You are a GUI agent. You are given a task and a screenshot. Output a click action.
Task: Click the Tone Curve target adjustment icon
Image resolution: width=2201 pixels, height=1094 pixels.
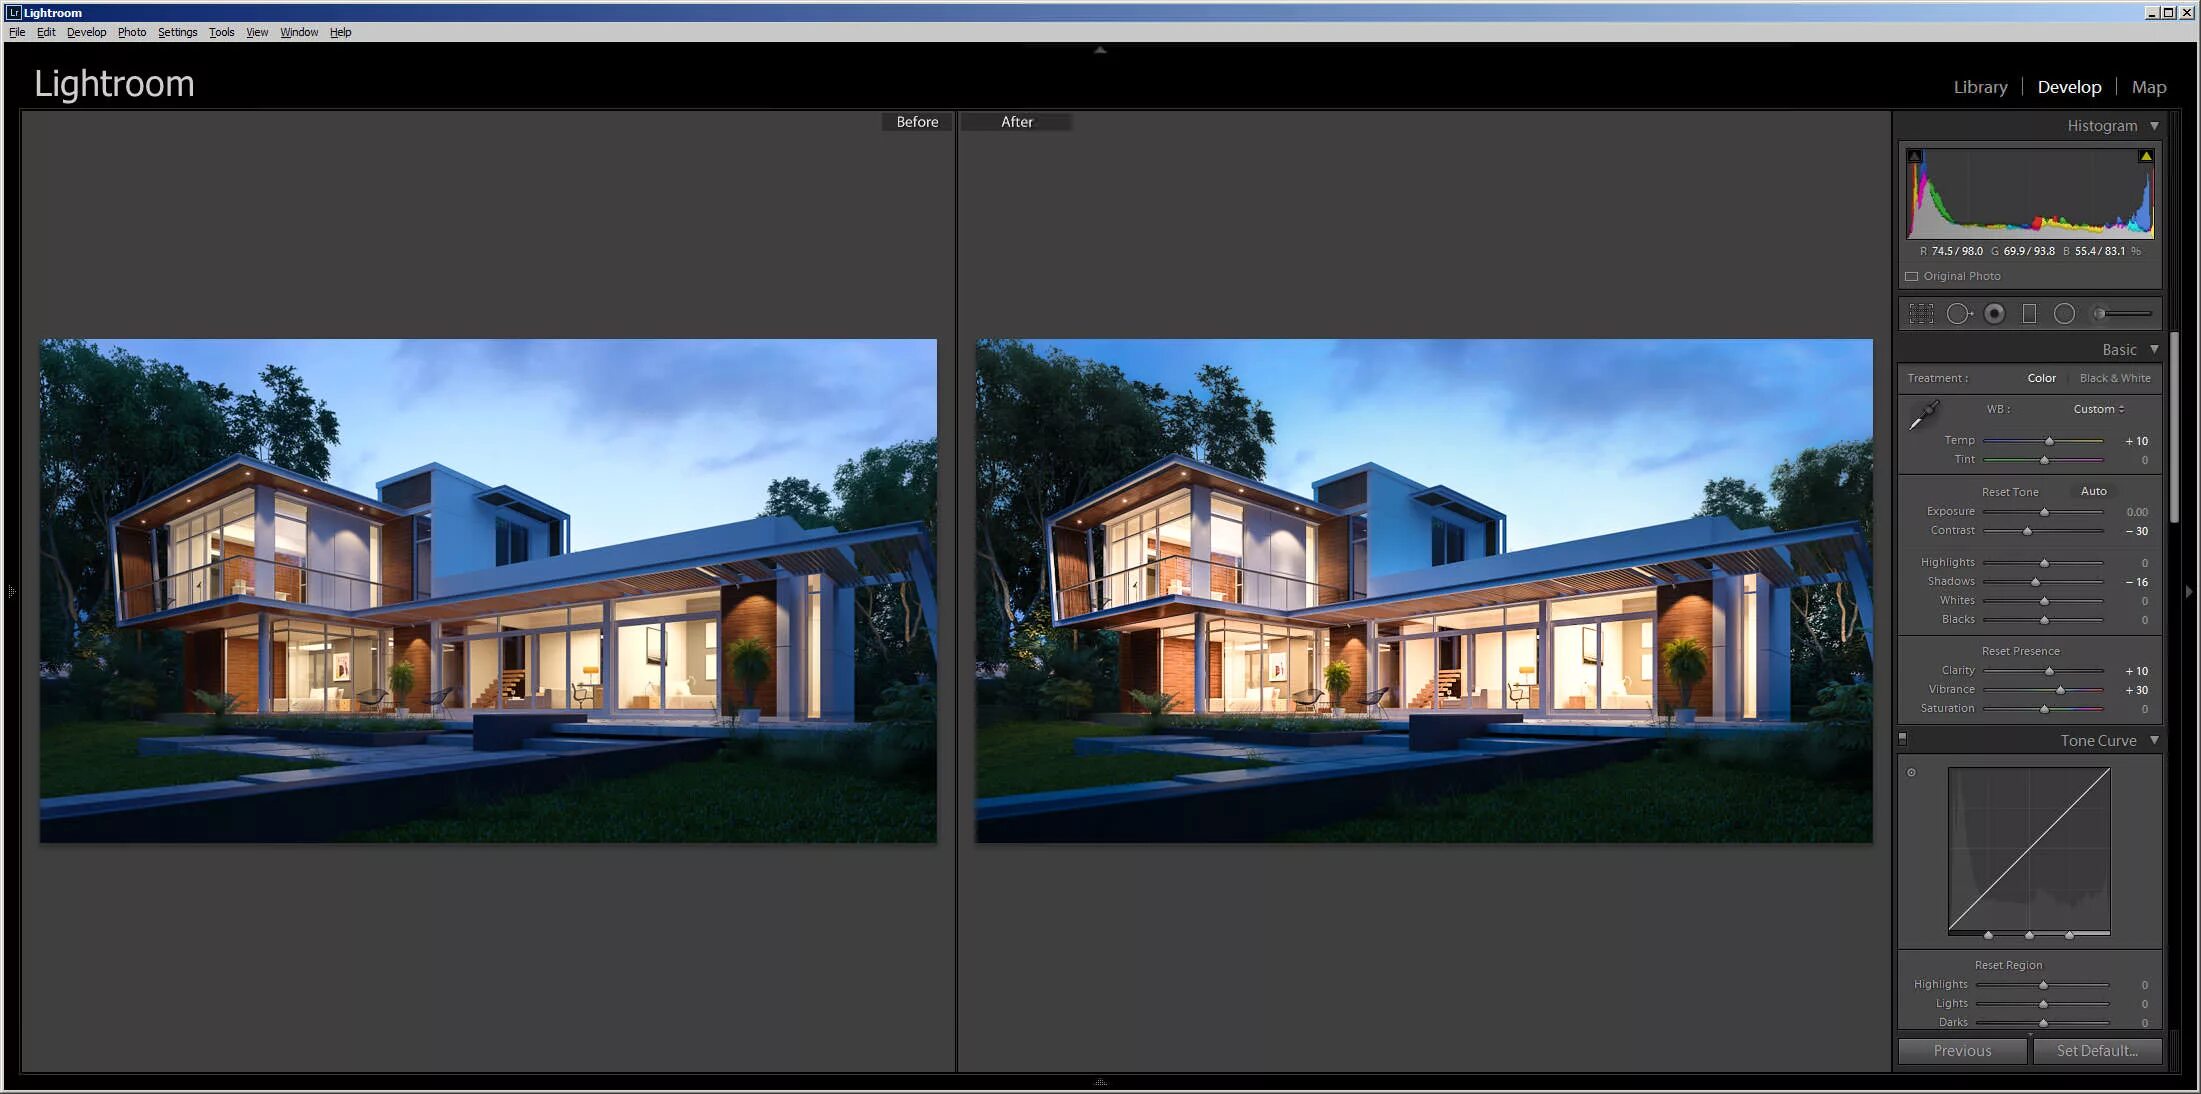pyautogui.click(x=1911, y=772)
